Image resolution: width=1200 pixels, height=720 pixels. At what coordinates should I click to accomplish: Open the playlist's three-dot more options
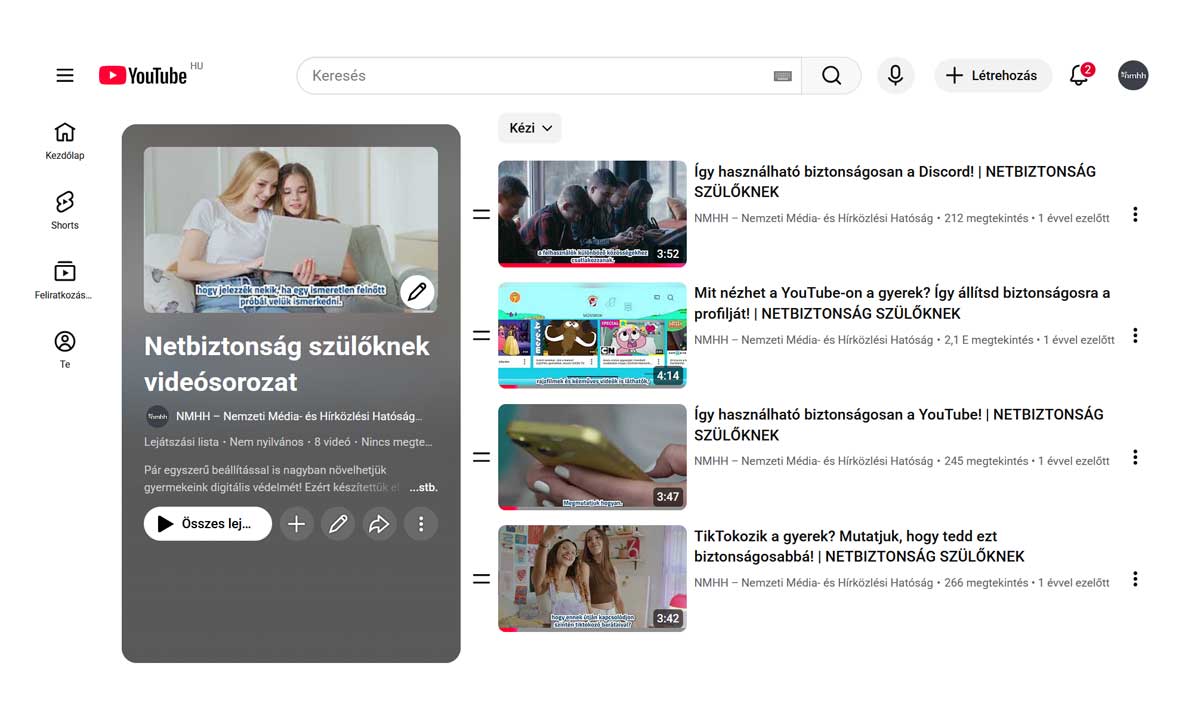(x=421, y=524)
